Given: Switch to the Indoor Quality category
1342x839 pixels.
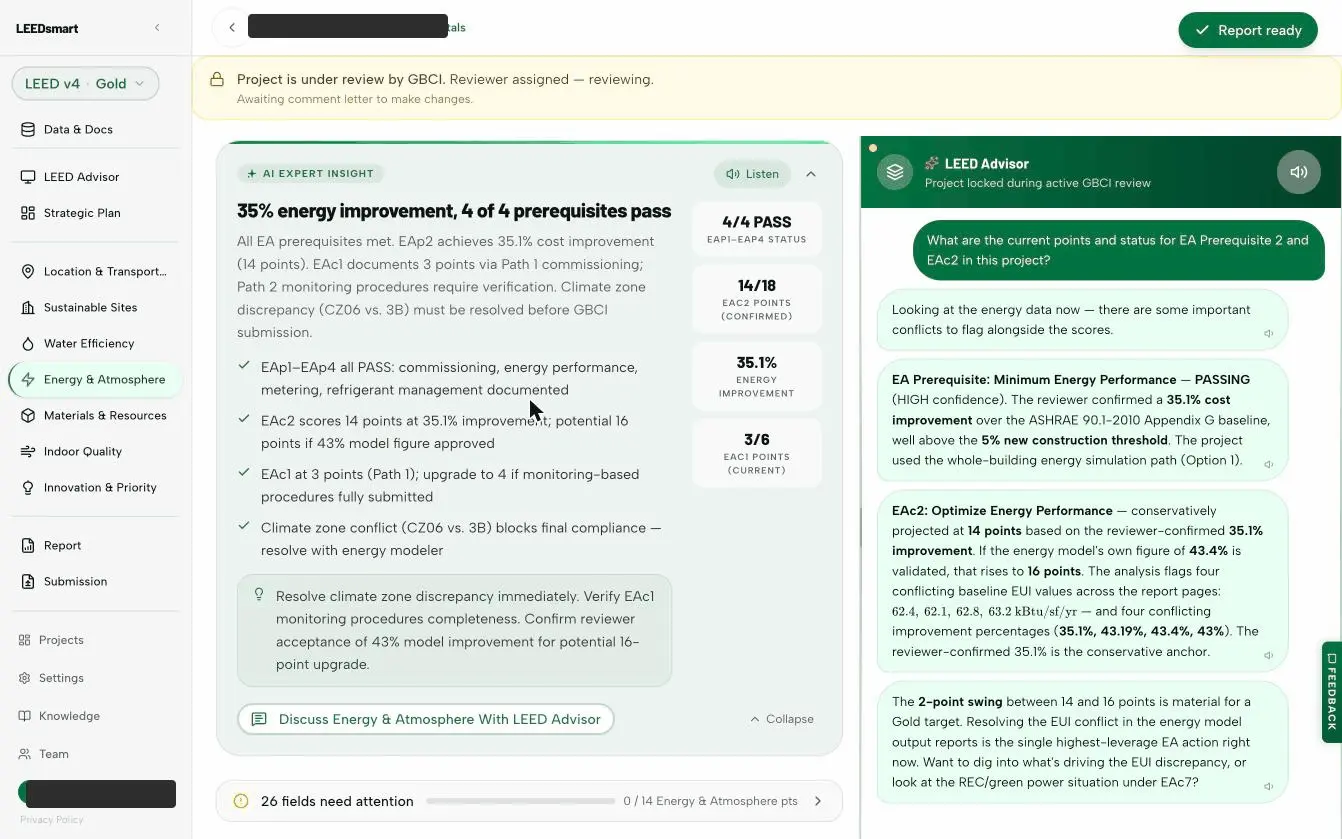Looking at the screenshot, I should click(x=82, y=451).
